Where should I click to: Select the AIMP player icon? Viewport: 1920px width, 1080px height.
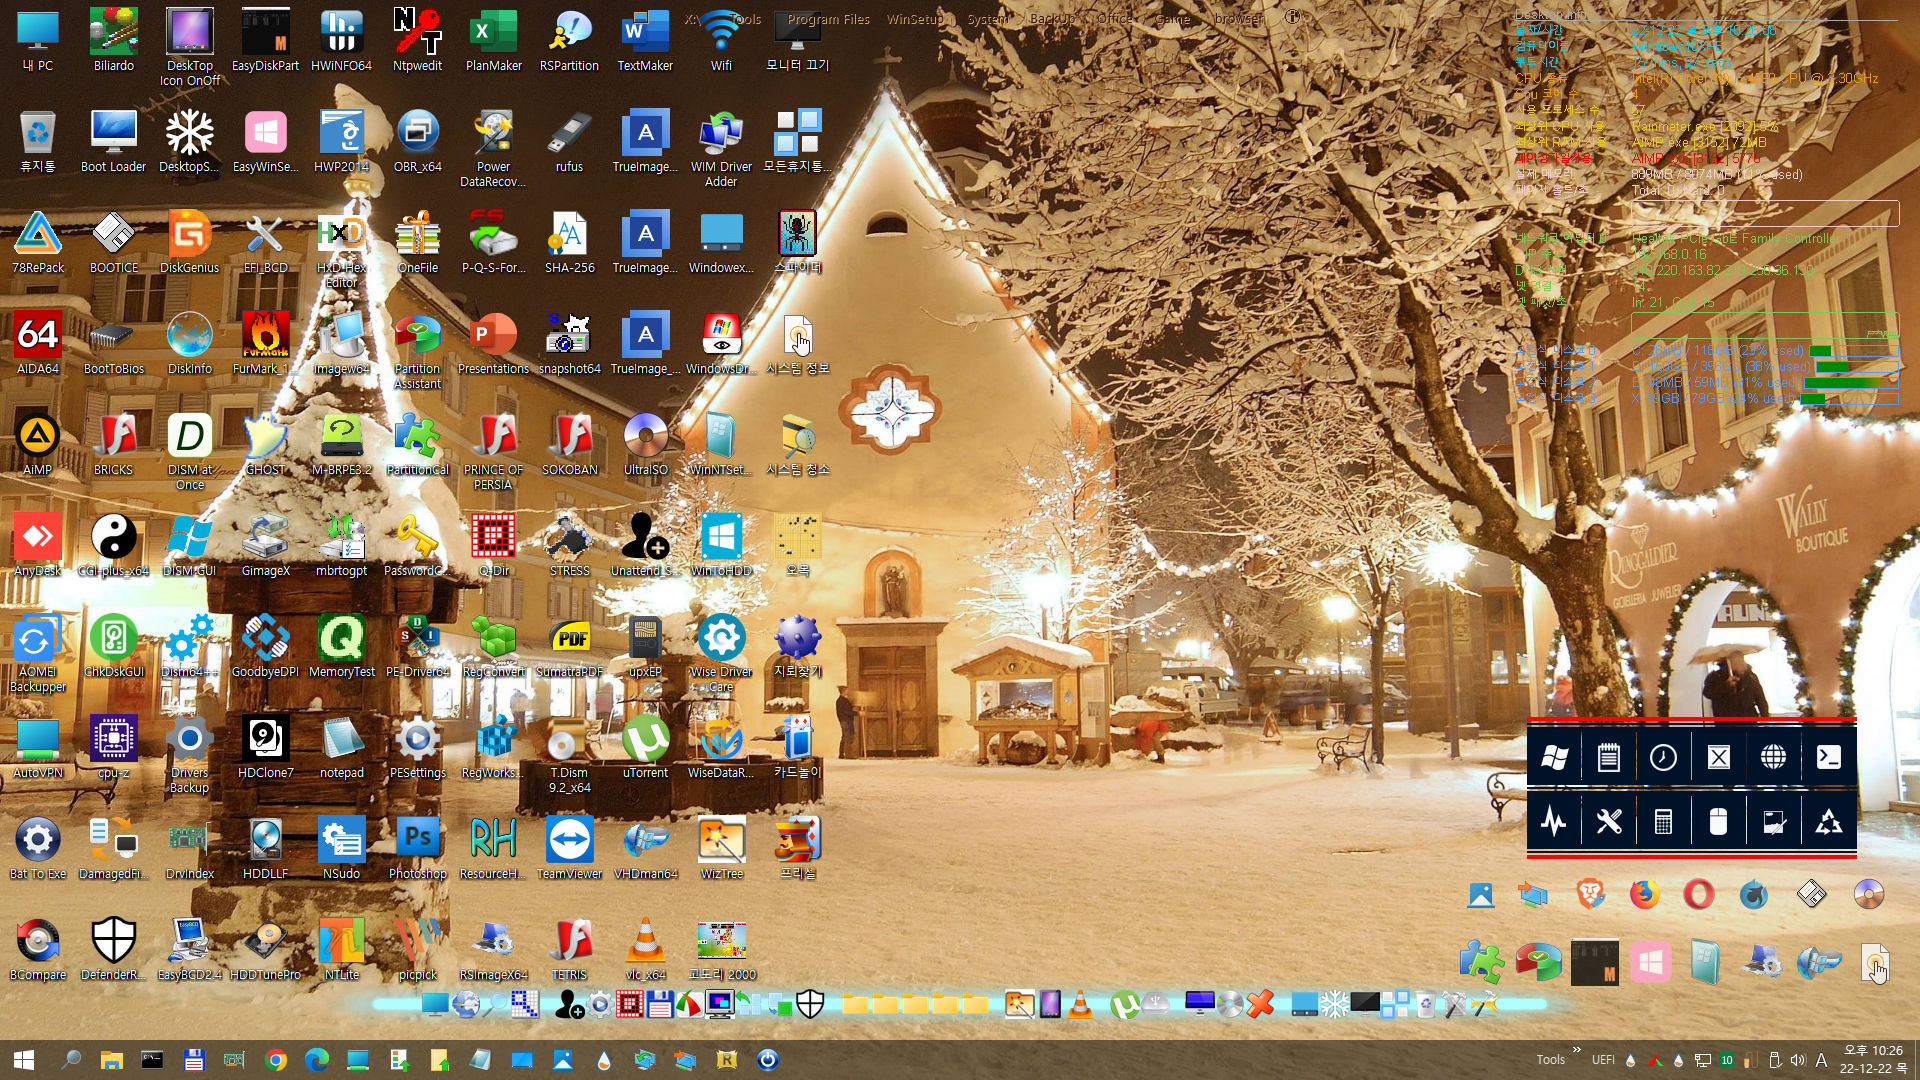38,444
